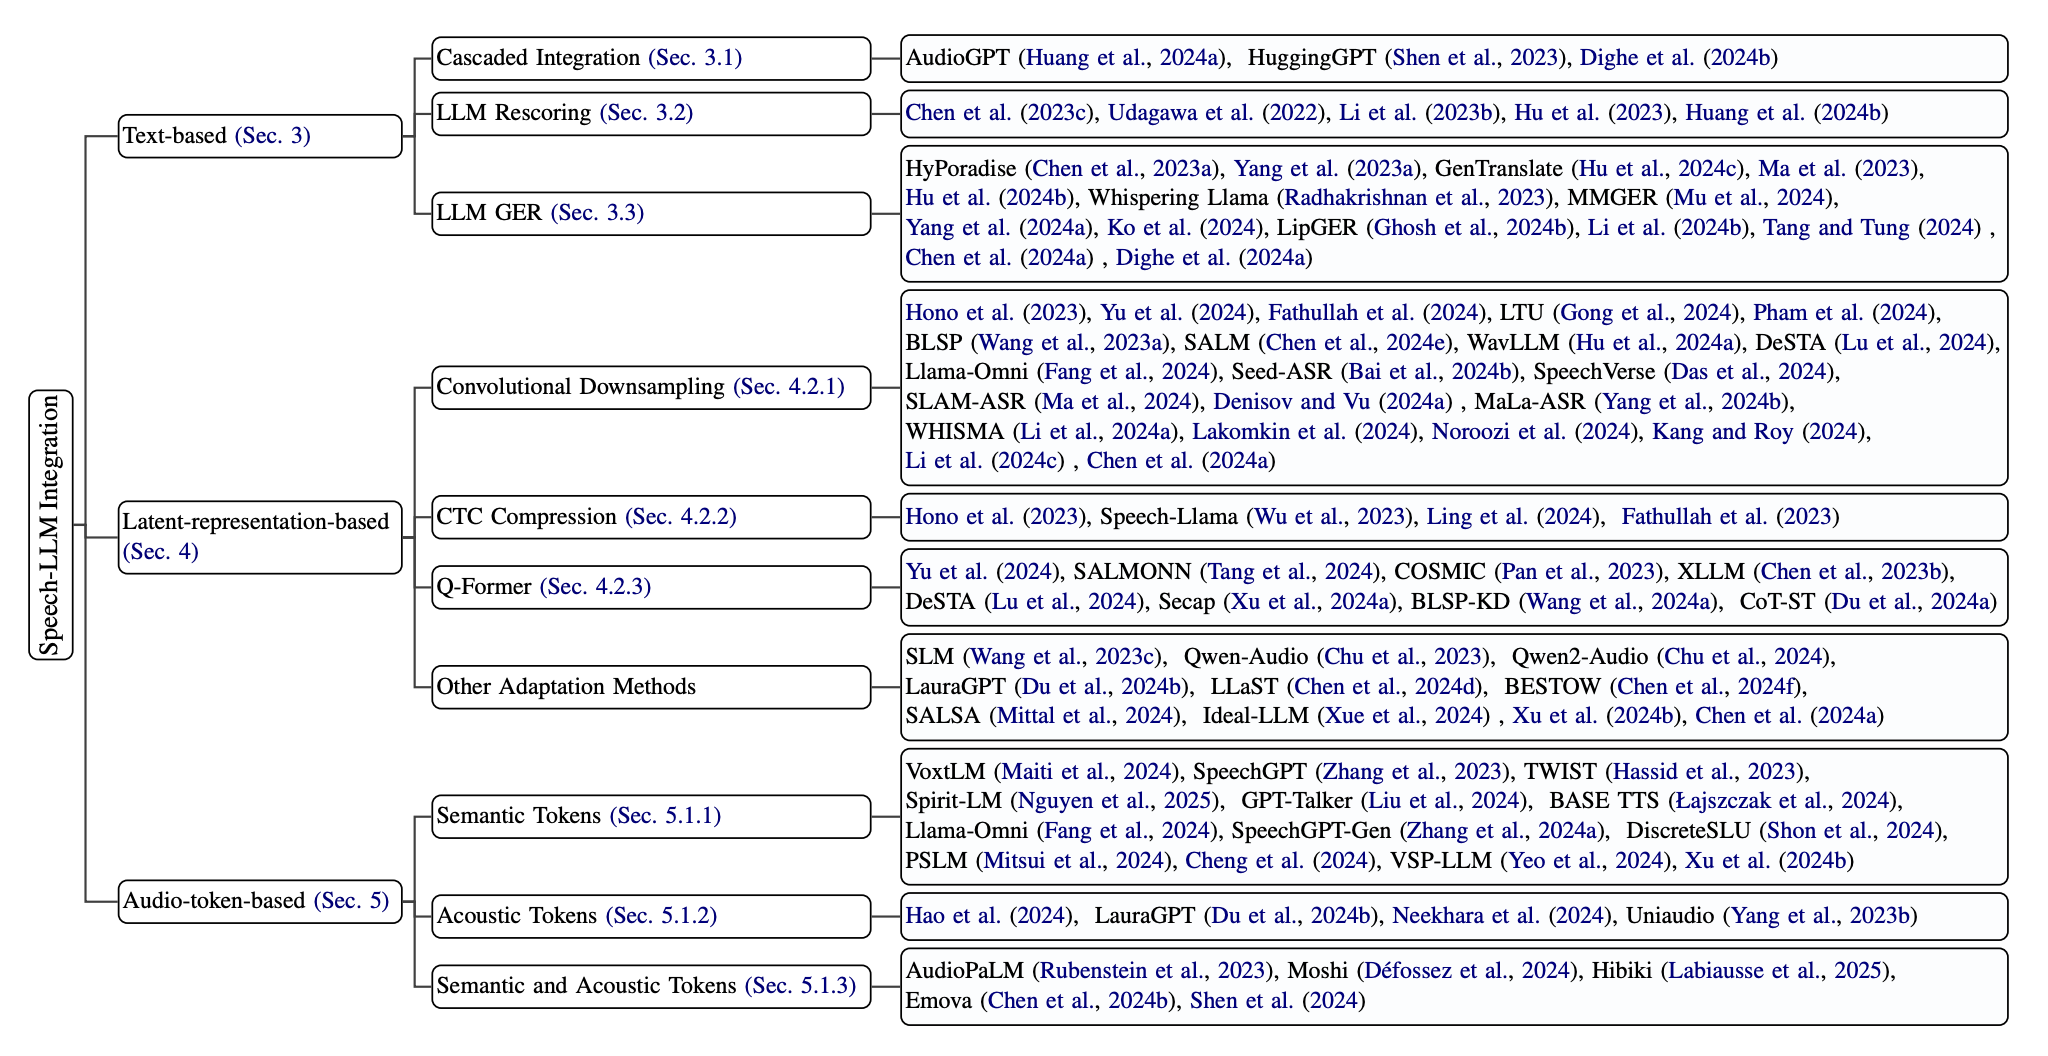Screen dimensions: 2048x1056
Task: Open the Chu et al. 2023 citation after Qwen-Audio
Action: tap(1406, 658)
